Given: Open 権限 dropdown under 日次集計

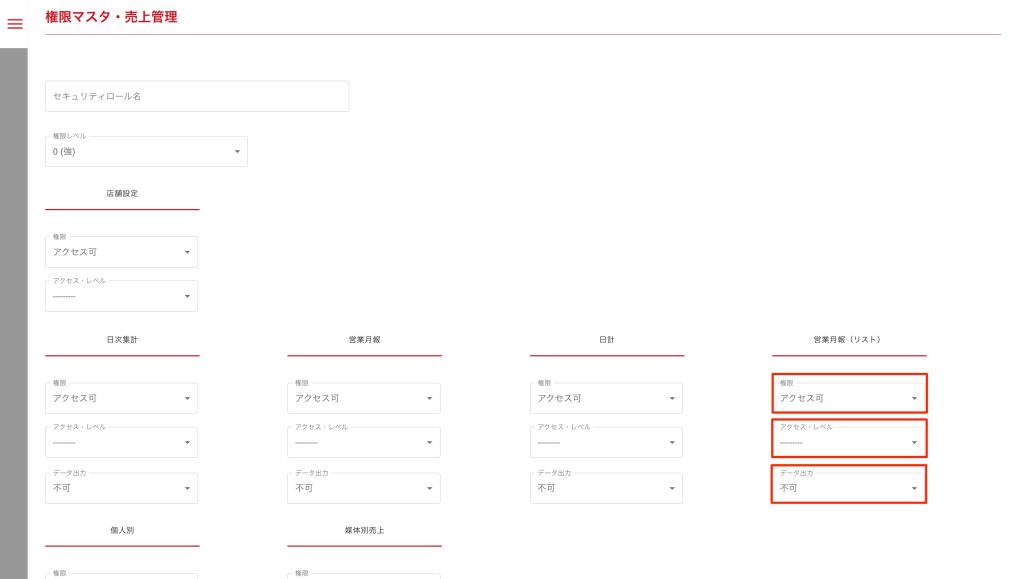Looking at the screenshot, I should (121, 398).
